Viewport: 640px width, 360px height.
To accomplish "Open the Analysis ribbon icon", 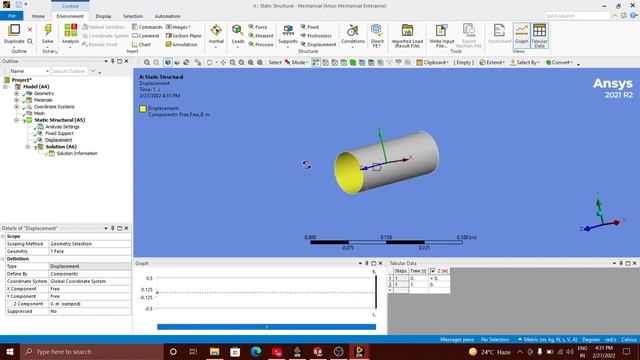I will [x=70, y=30].
